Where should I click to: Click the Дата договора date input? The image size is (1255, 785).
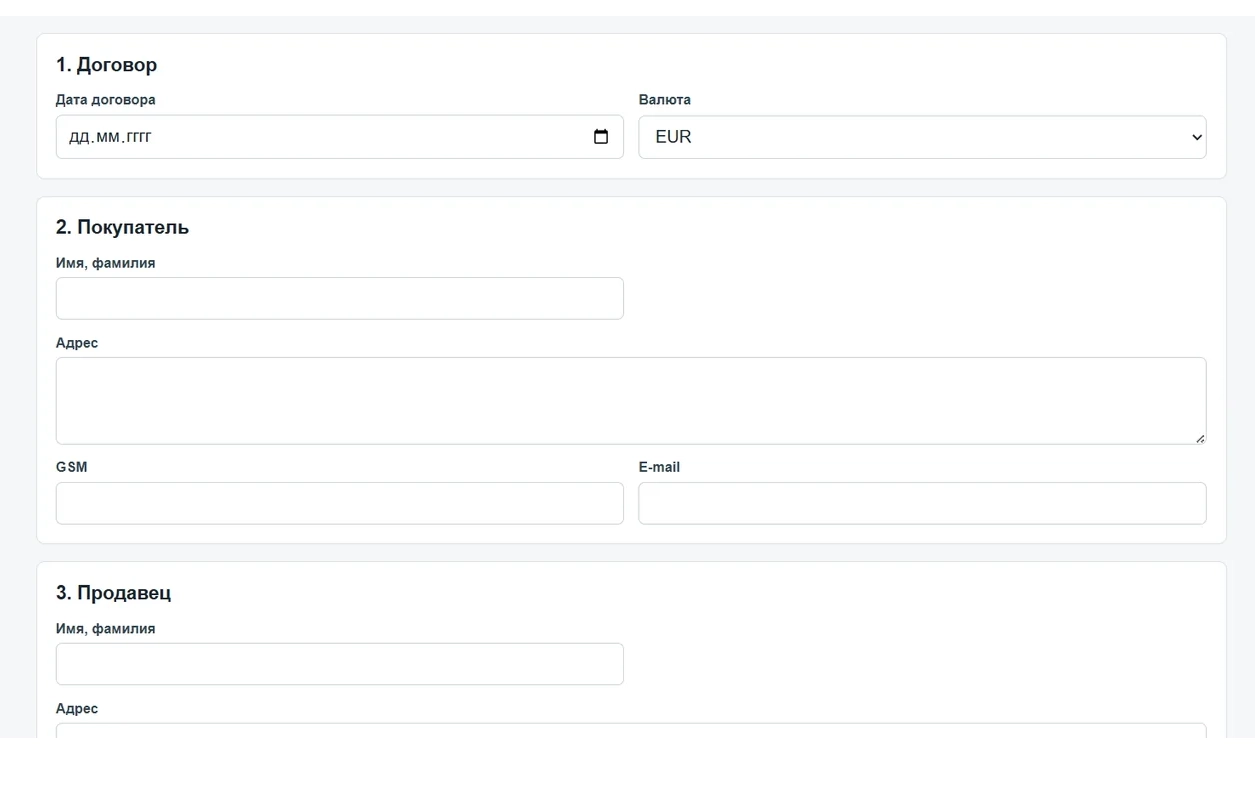click(340, 137)
